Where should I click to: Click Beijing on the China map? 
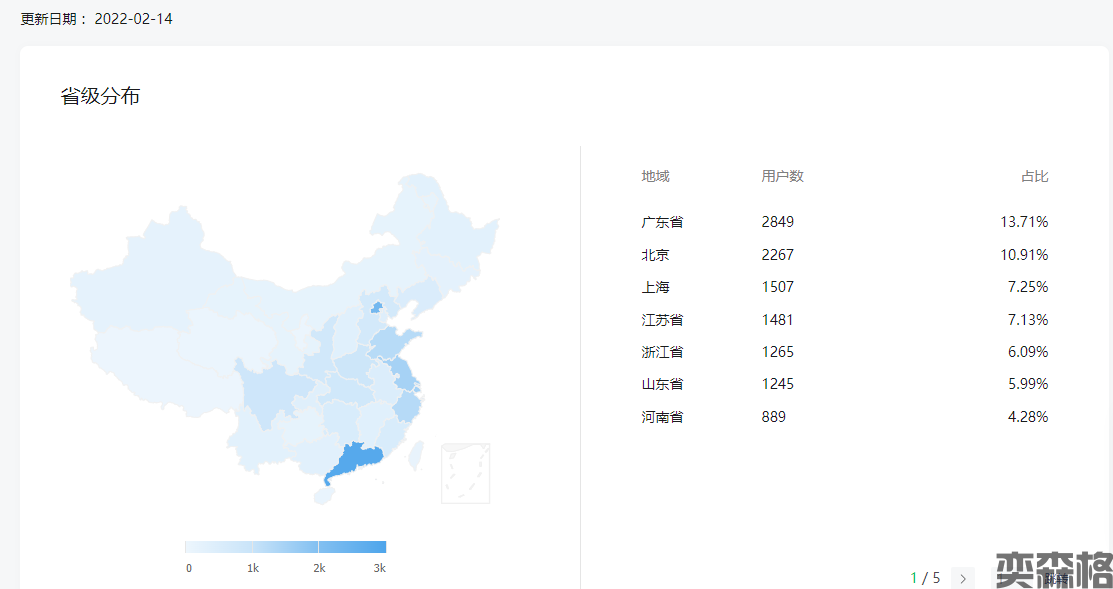(377, 308)
